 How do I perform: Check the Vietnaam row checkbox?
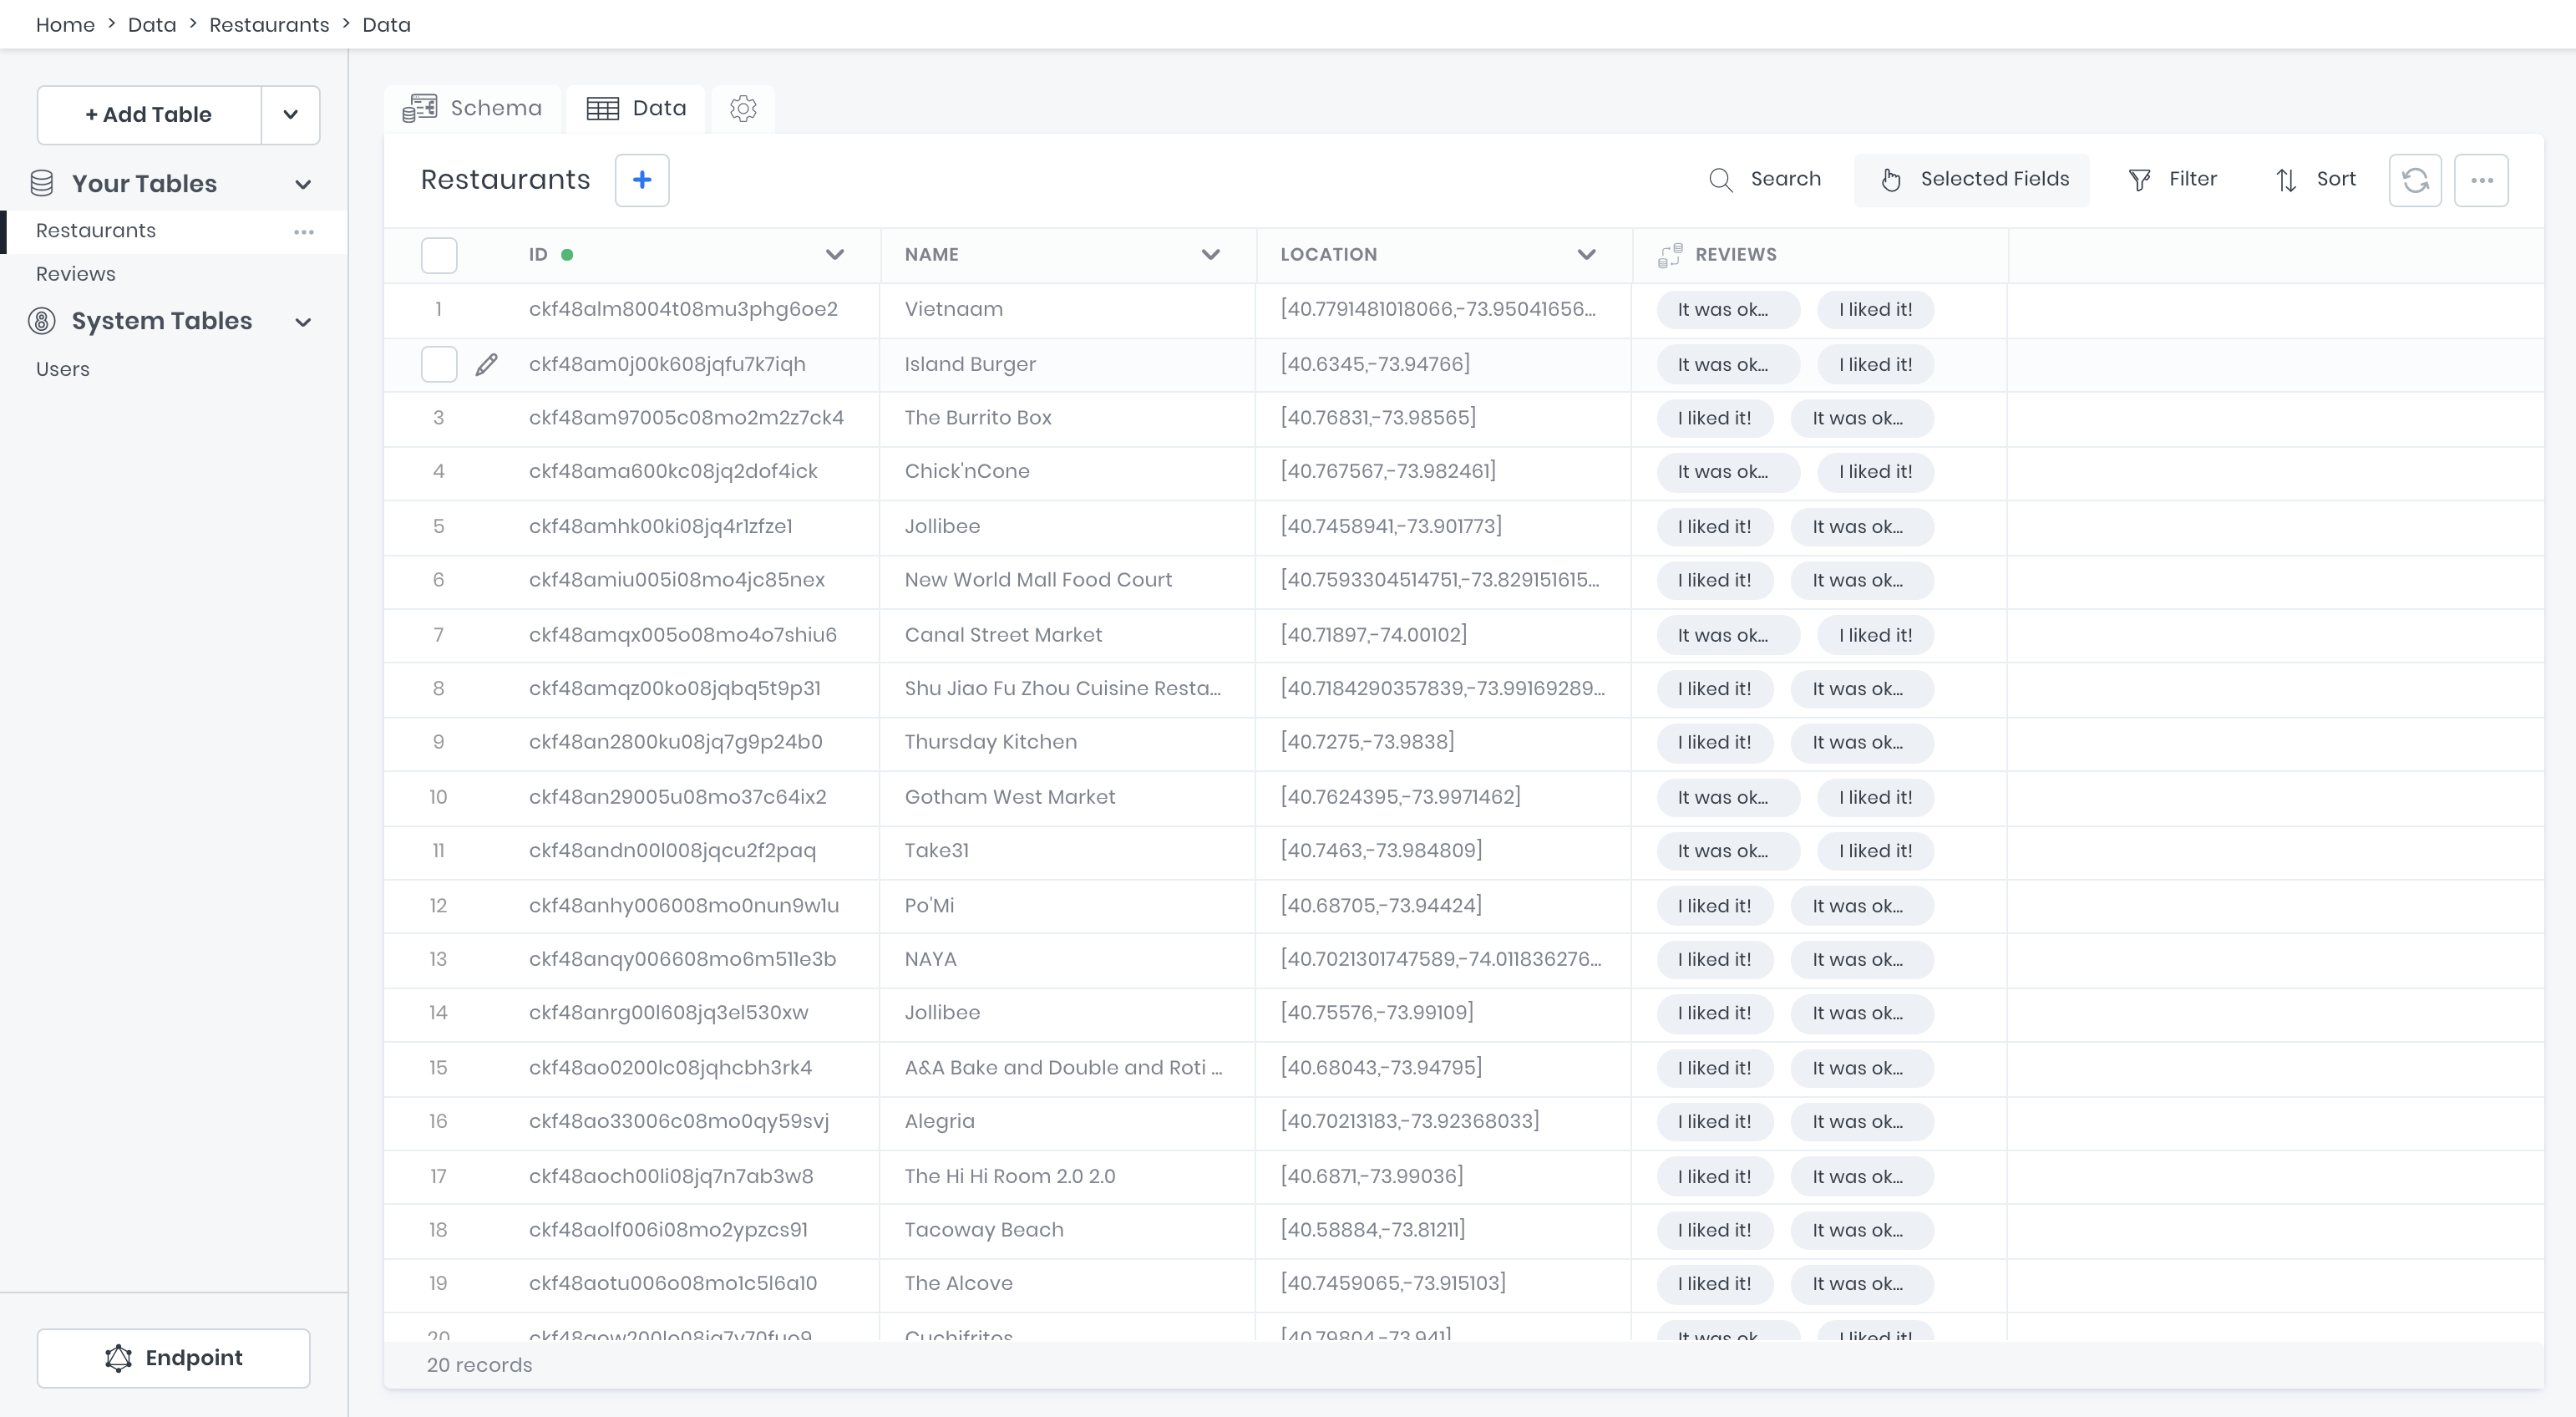click(x=439, y=309)
